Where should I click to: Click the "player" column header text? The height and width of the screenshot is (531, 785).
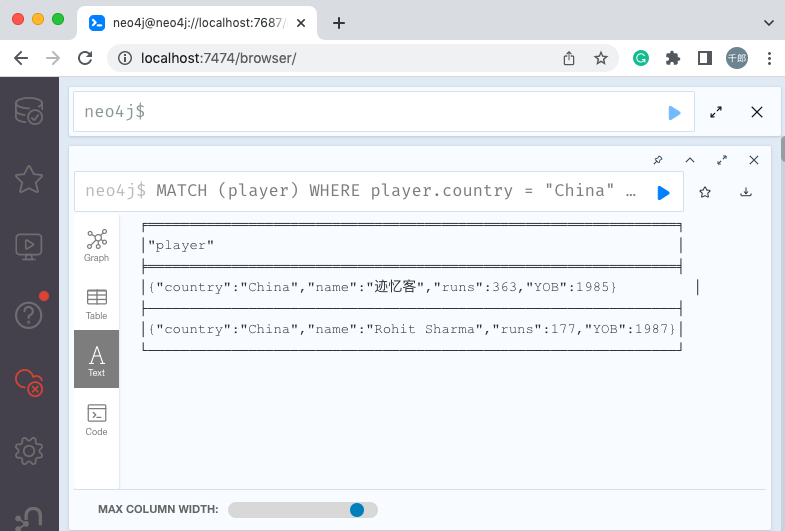pos(181,245)
